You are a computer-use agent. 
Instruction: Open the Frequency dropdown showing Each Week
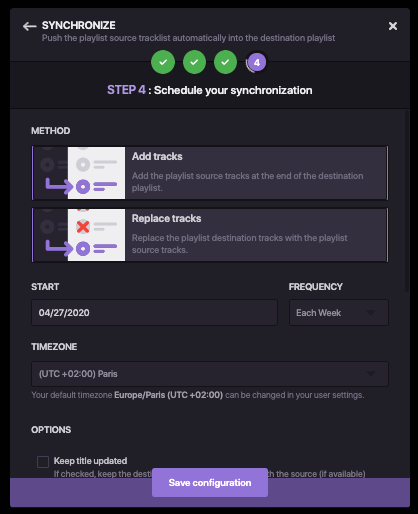(339, 313)
